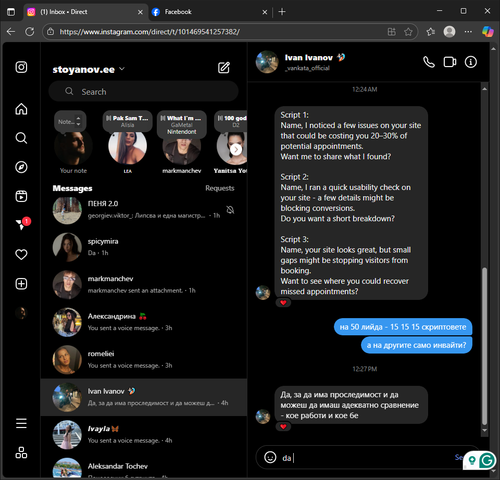The image size is (500, 480).
Task: Open Meta apps grid icon
Action: (21, 452)
